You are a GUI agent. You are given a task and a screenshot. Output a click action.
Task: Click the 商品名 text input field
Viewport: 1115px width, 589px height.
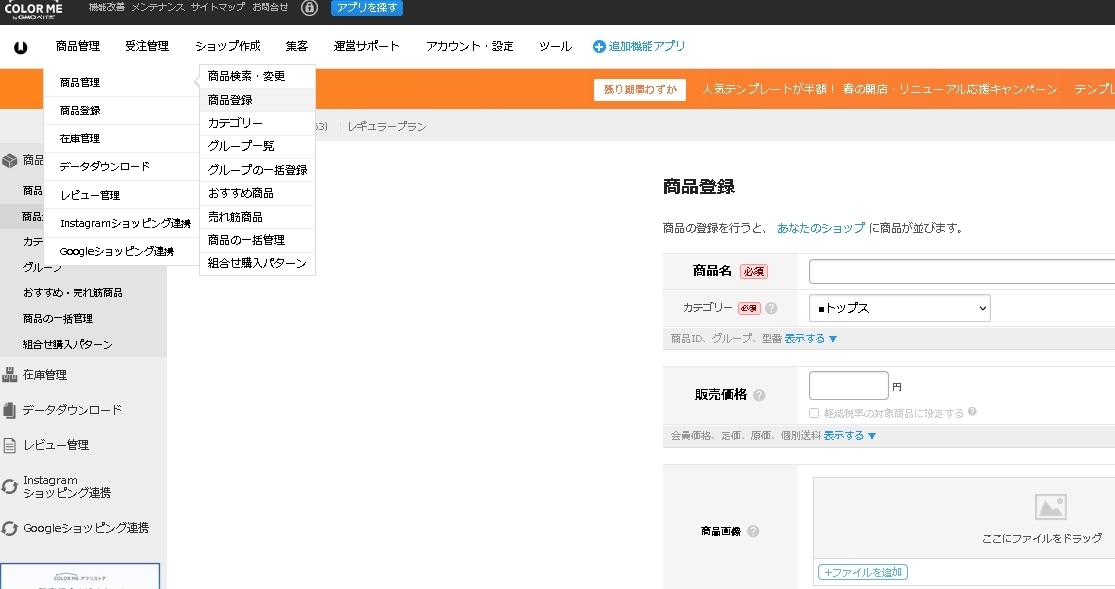(962, 271)
